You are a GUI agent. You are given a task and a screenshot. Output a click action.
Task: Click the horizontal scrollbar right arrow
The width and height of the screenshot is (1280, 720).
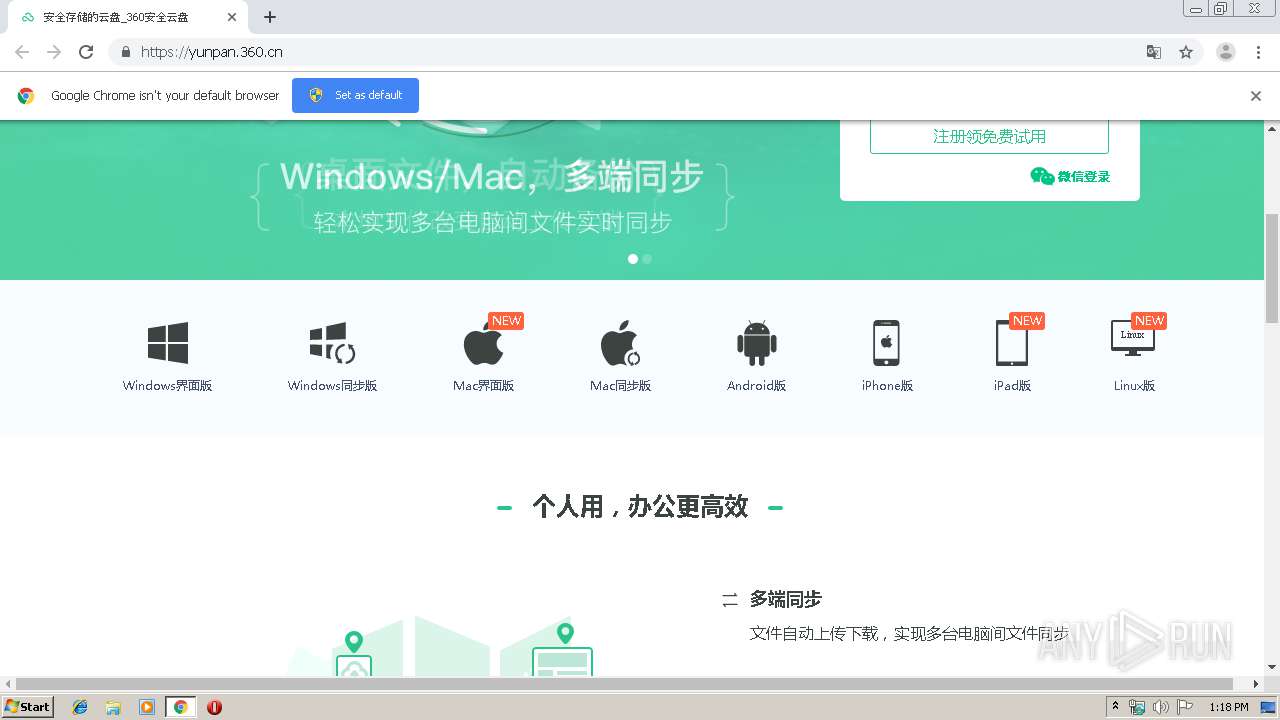click(x=1257, y=684)
